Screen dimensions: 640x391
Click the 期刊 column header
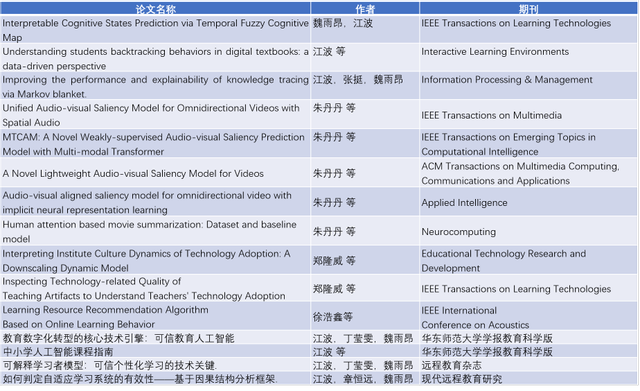coord(528,9)
